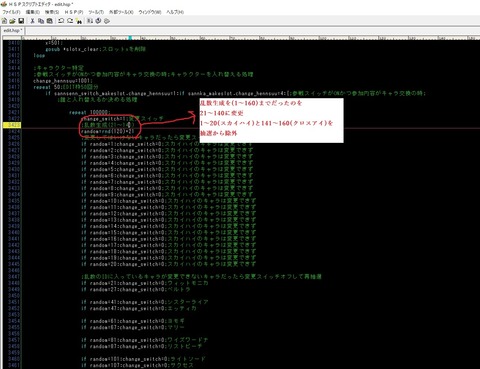Image resolution: width=480 pixels, height=369 pixels.
Task: Click the Cut scissors icon
Action: pyautogui.click(x=32, y=21)
